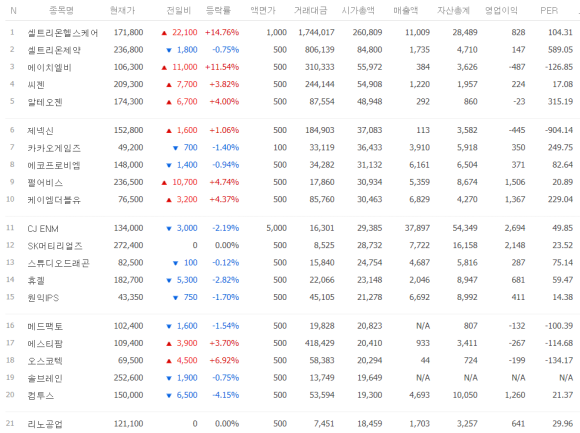Viewport: 580px width, 433px height.
Task: Click the 43,350 current price
Action: [x=131, y=297]
